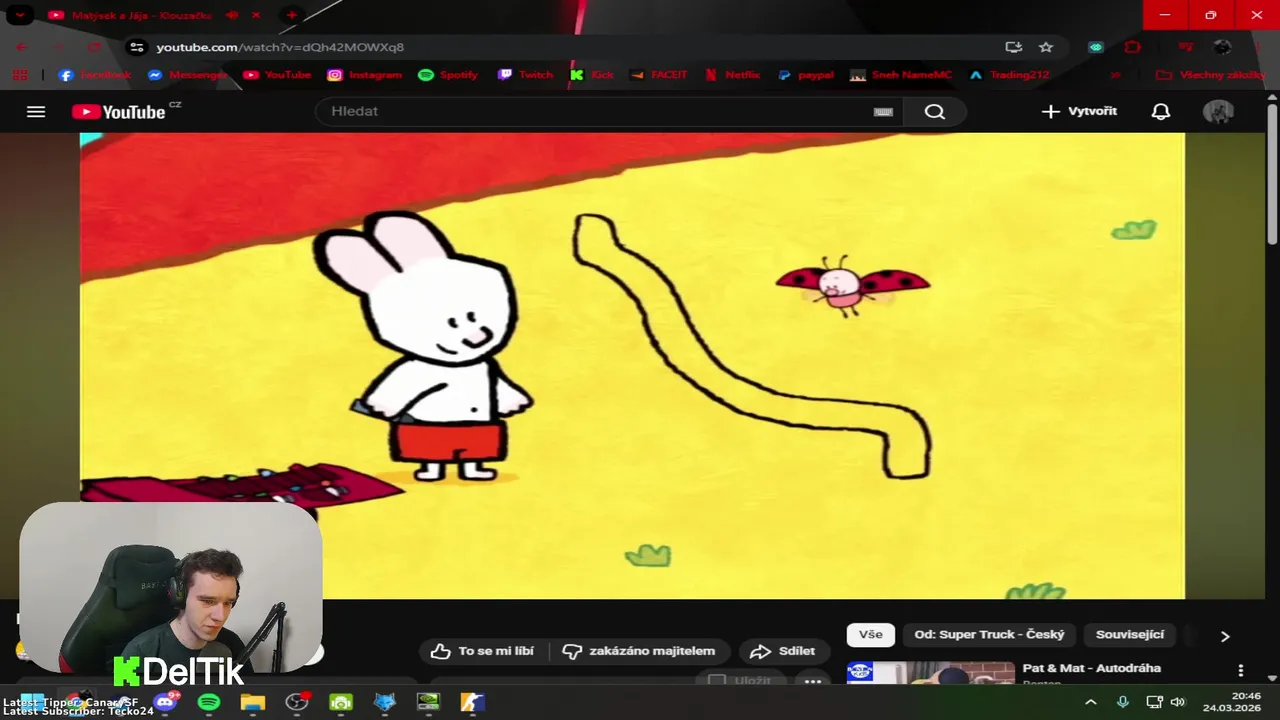The width and height of the screenshot is (1280, 720).
Task: Open the tab search dropdown arrow
Action: [19, 15]
